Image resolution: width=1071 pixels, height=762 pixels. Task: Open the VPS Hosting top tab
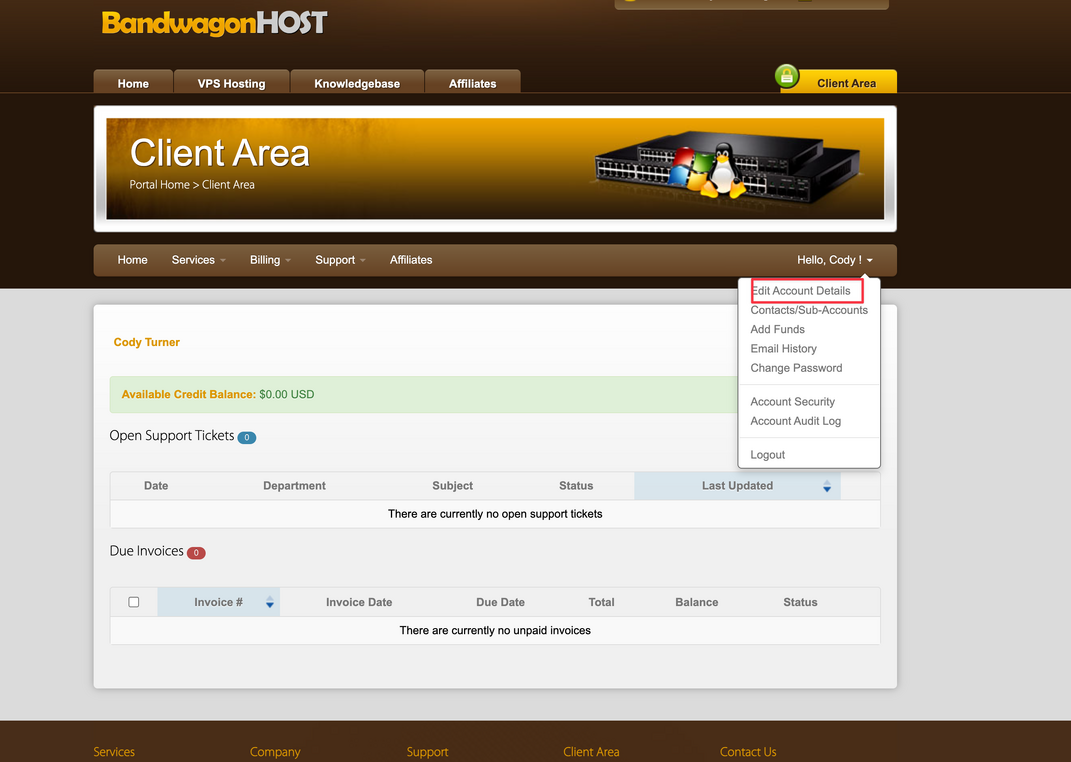pyautogui.click(x=231, y=83)
